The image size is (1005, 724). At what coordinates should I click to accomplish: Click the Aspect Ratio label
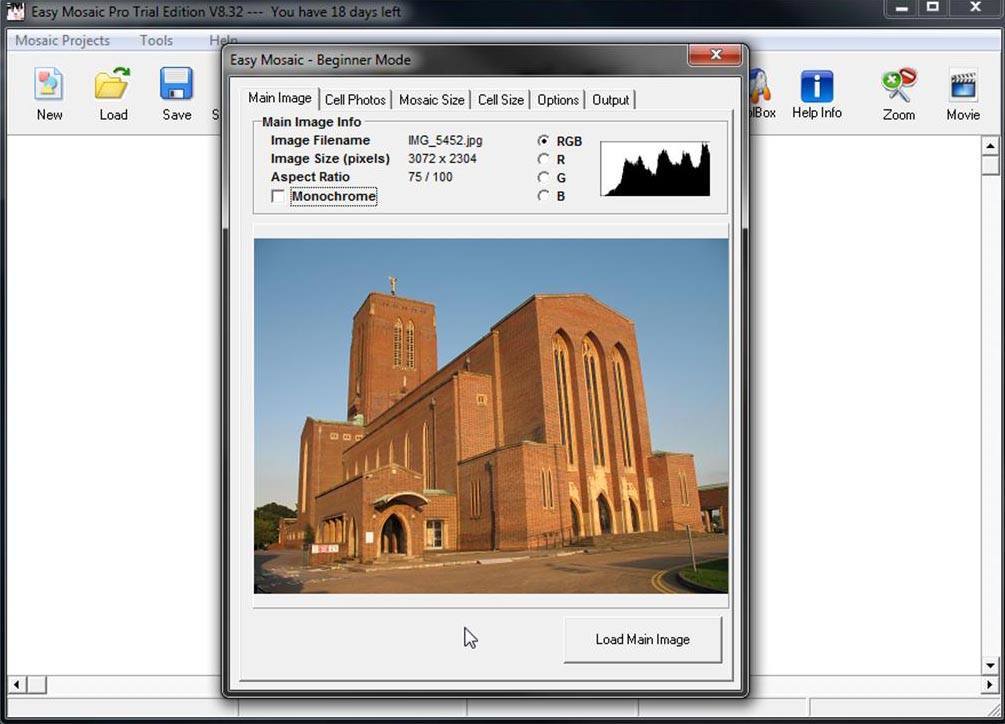coord(310,177)
